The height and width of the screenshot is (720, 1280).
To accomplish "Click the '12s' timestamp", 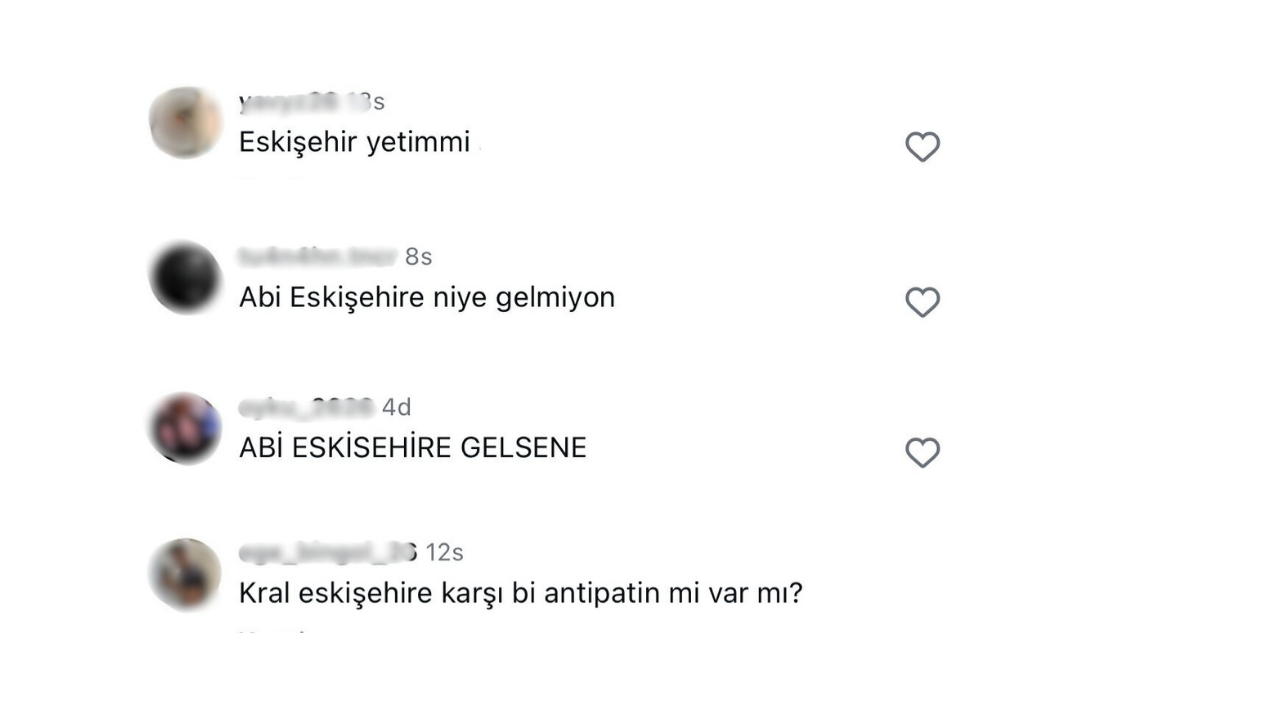I will pyautogui.click(x=444, y=552).
